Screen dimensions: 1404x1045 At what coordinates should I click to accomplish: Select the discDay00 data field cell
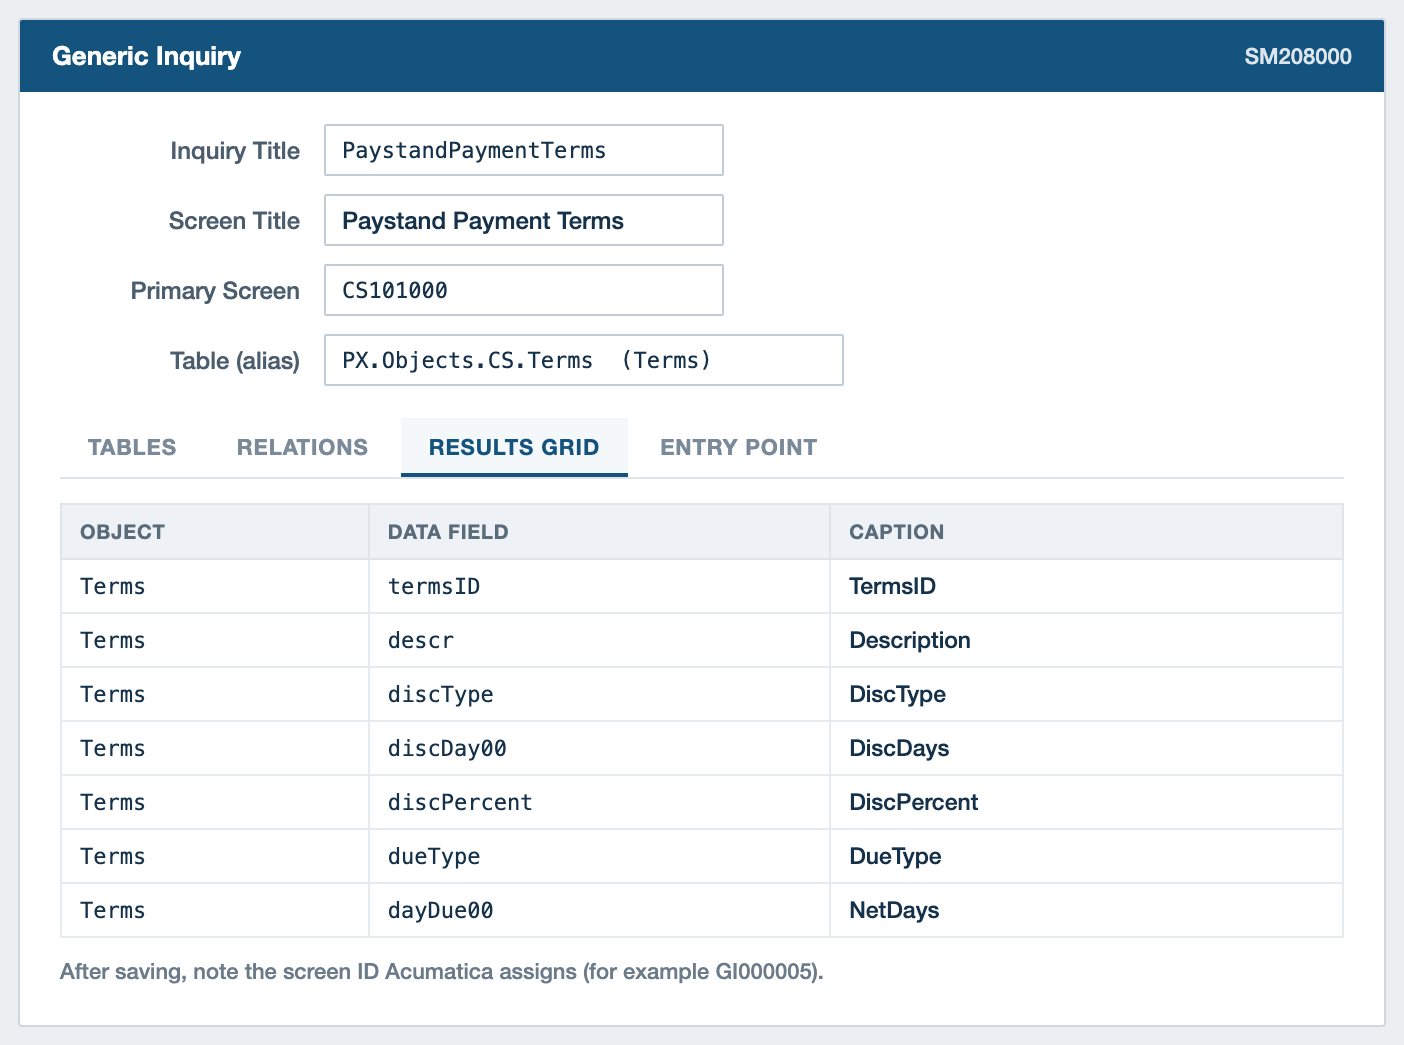click(599, 748)
